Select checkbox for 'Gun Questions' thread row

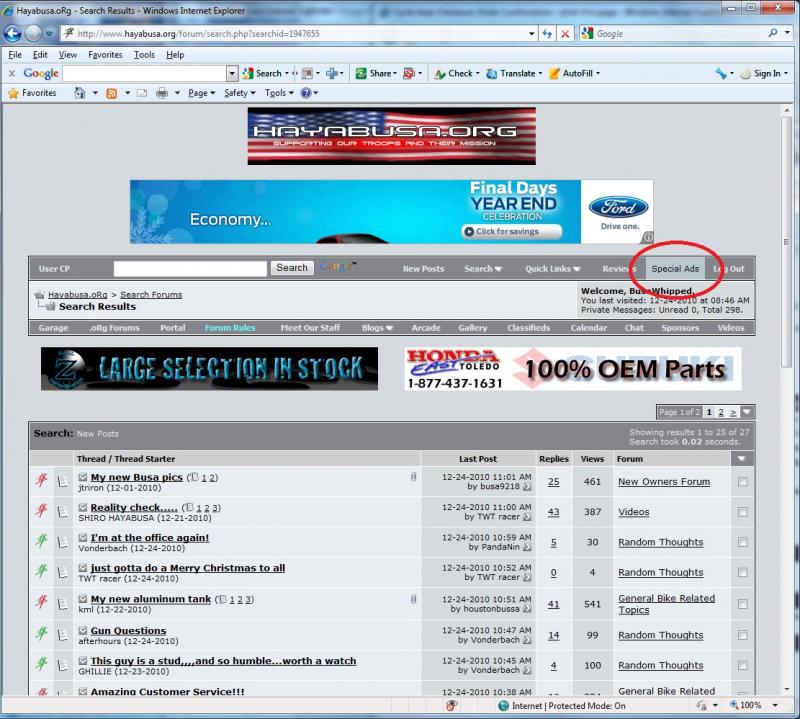[x=742, y=635]
